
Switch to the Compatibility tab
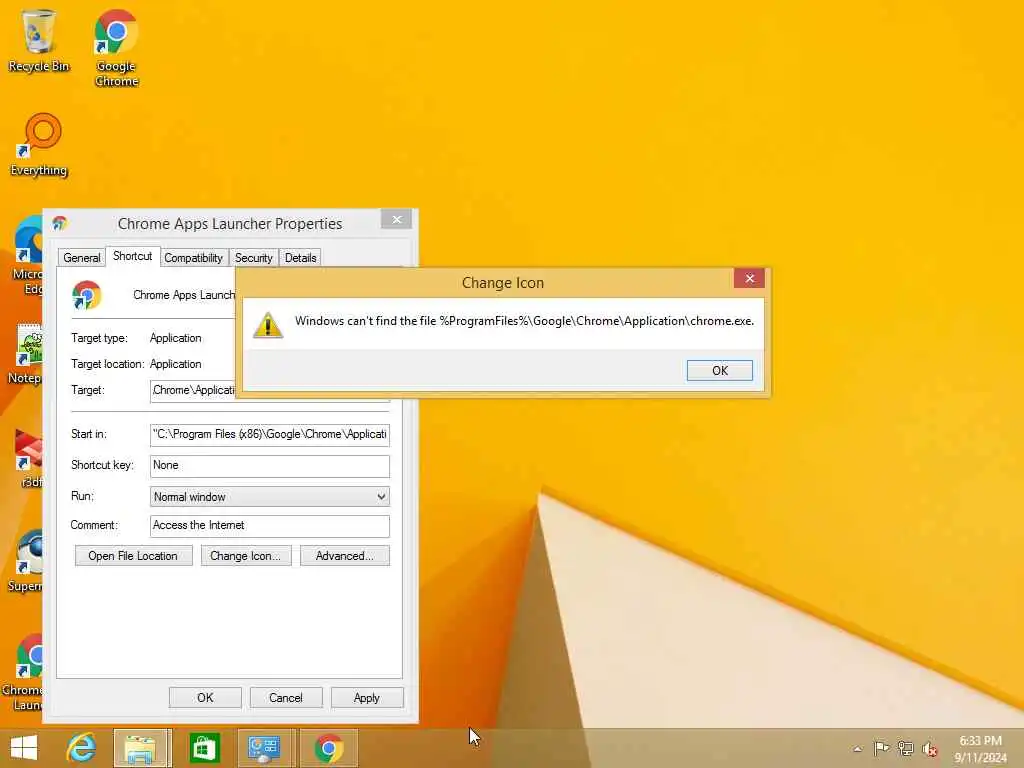pos(193,258)
